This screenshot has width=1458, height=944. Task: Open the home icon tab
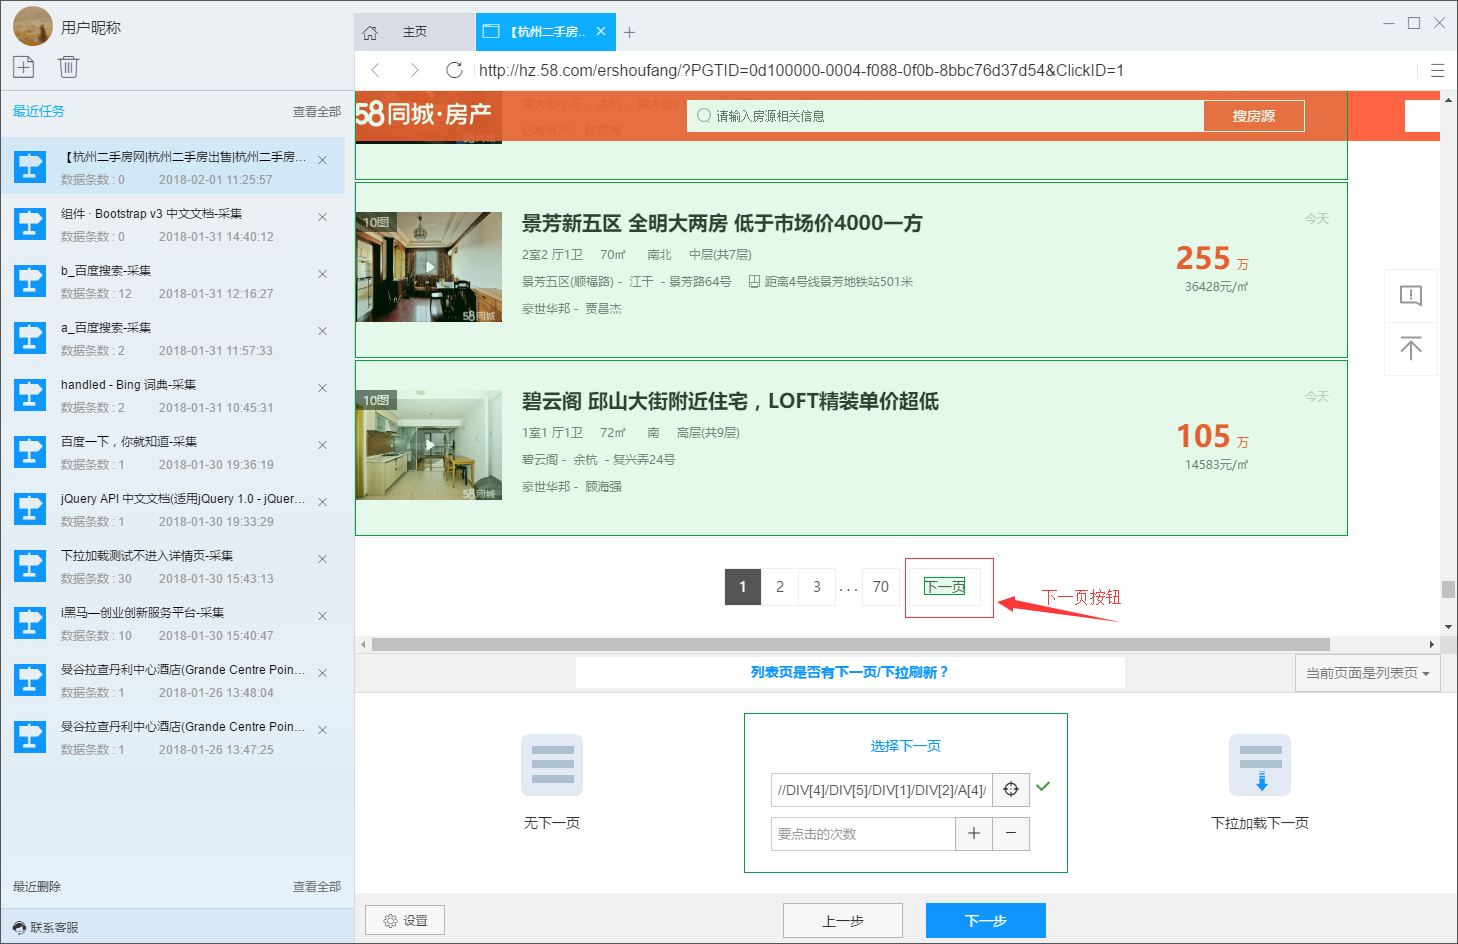point(370,32)
